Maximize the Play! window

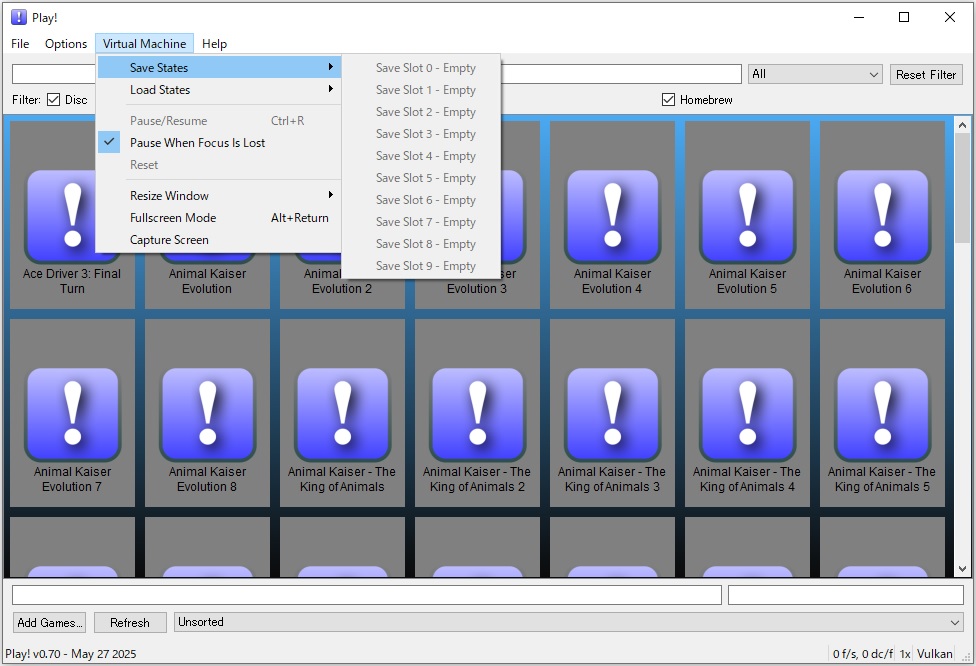pyautogui.click(x=904, y=17)
